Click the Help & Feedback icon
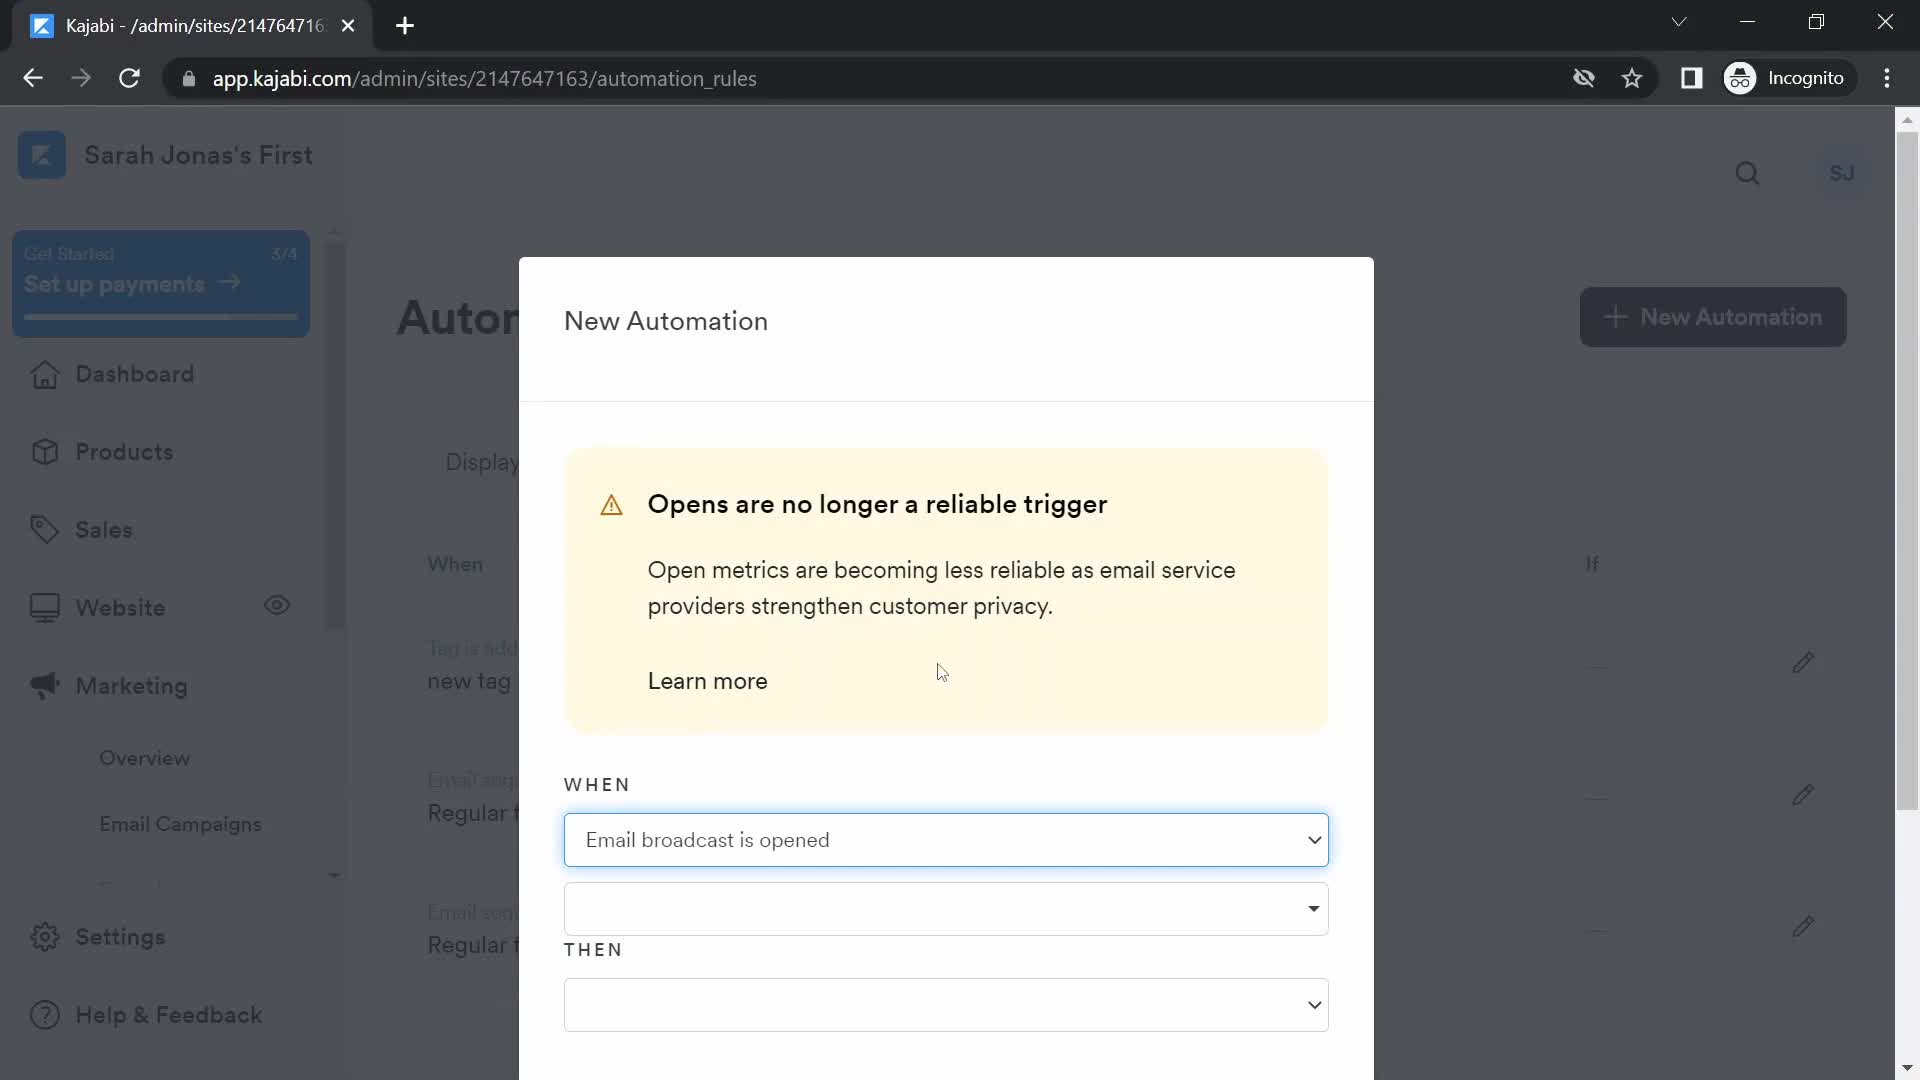Image resolution: width=1920 pixels, height=1080 pixels. (x=44, y=1015)
